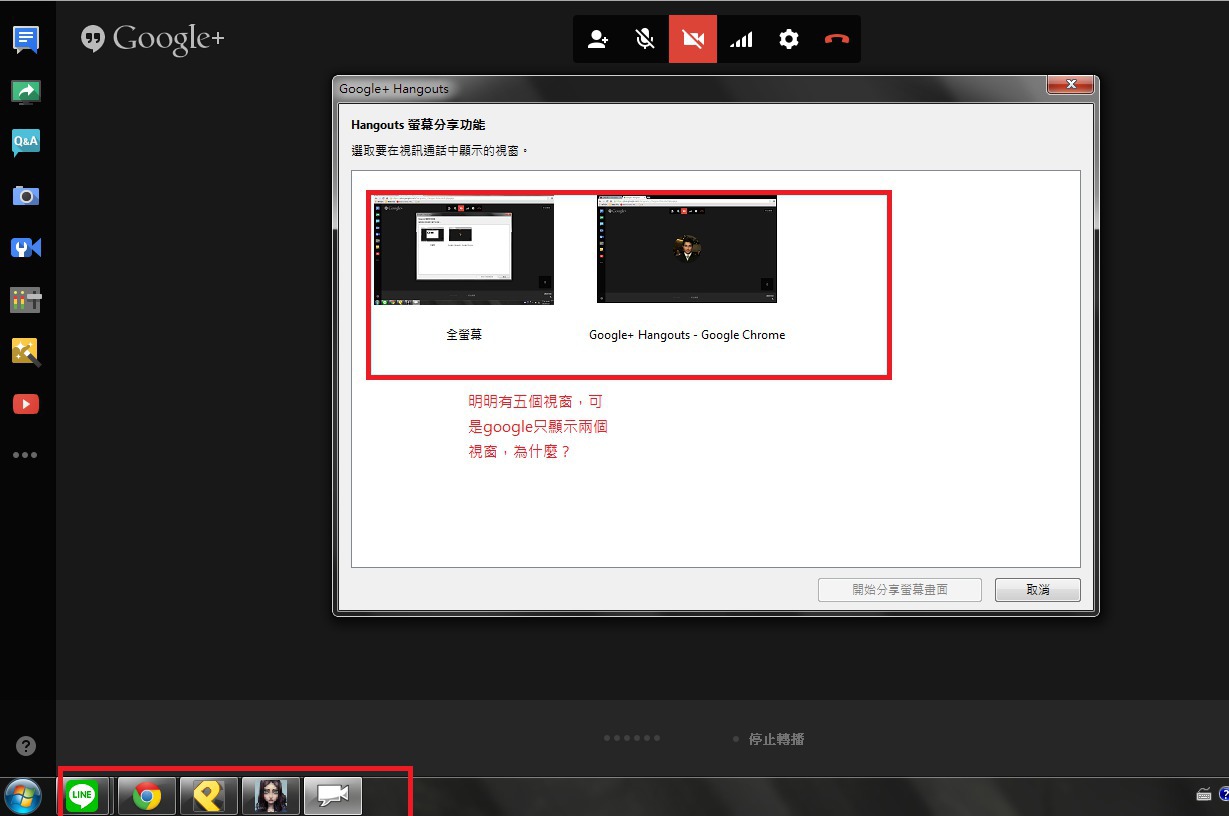Toggle the camera off button

click(x=693, y=40)
